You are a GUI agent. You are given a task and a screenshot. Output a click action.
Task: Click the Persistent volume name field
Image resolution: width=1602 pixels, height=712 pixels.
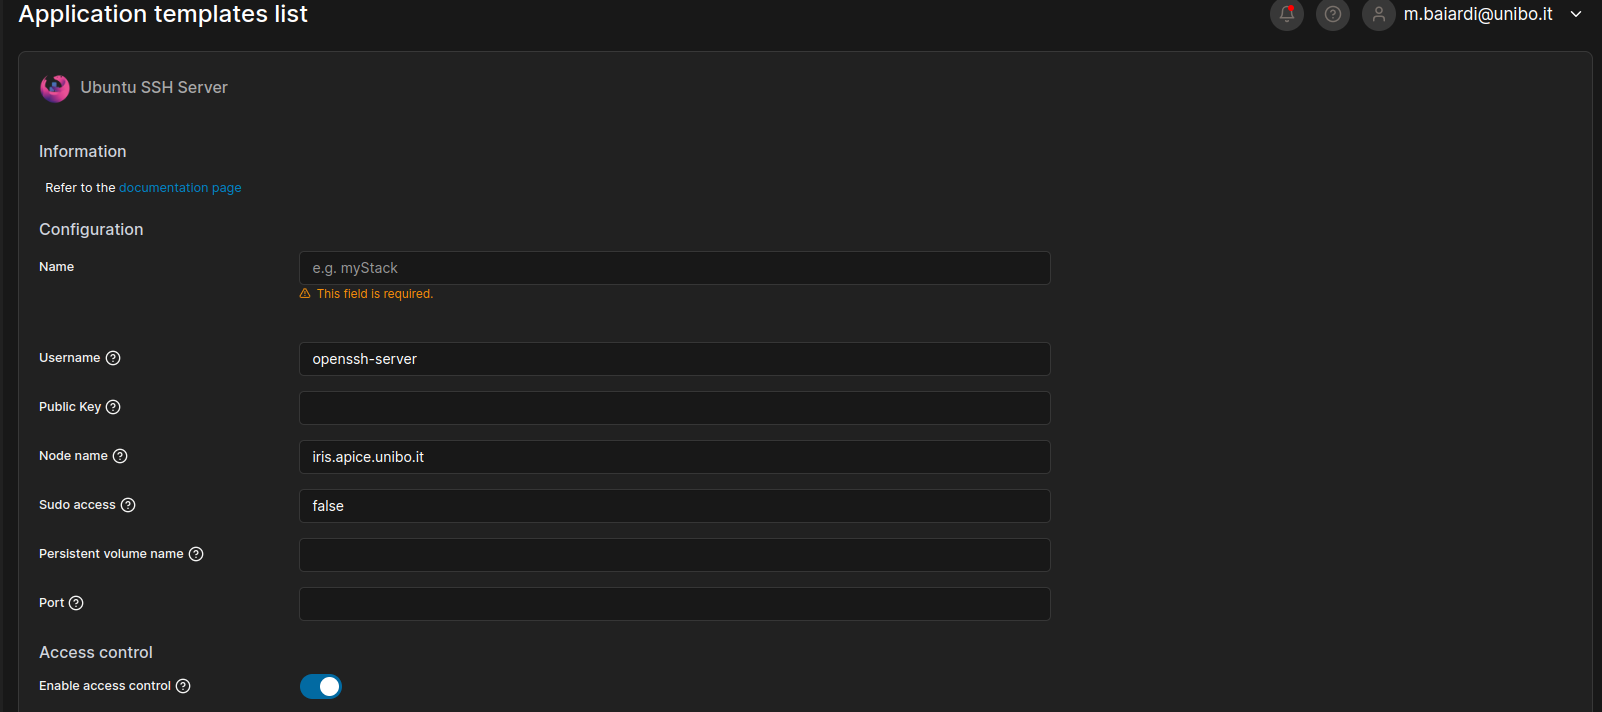point(674,555)
